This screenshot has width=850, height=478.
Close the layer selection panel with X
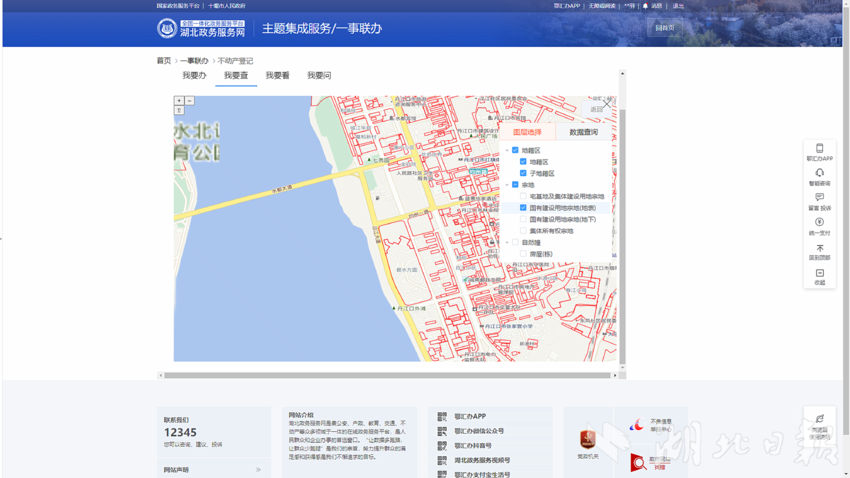pyautogui.click(x=606, y=103)
